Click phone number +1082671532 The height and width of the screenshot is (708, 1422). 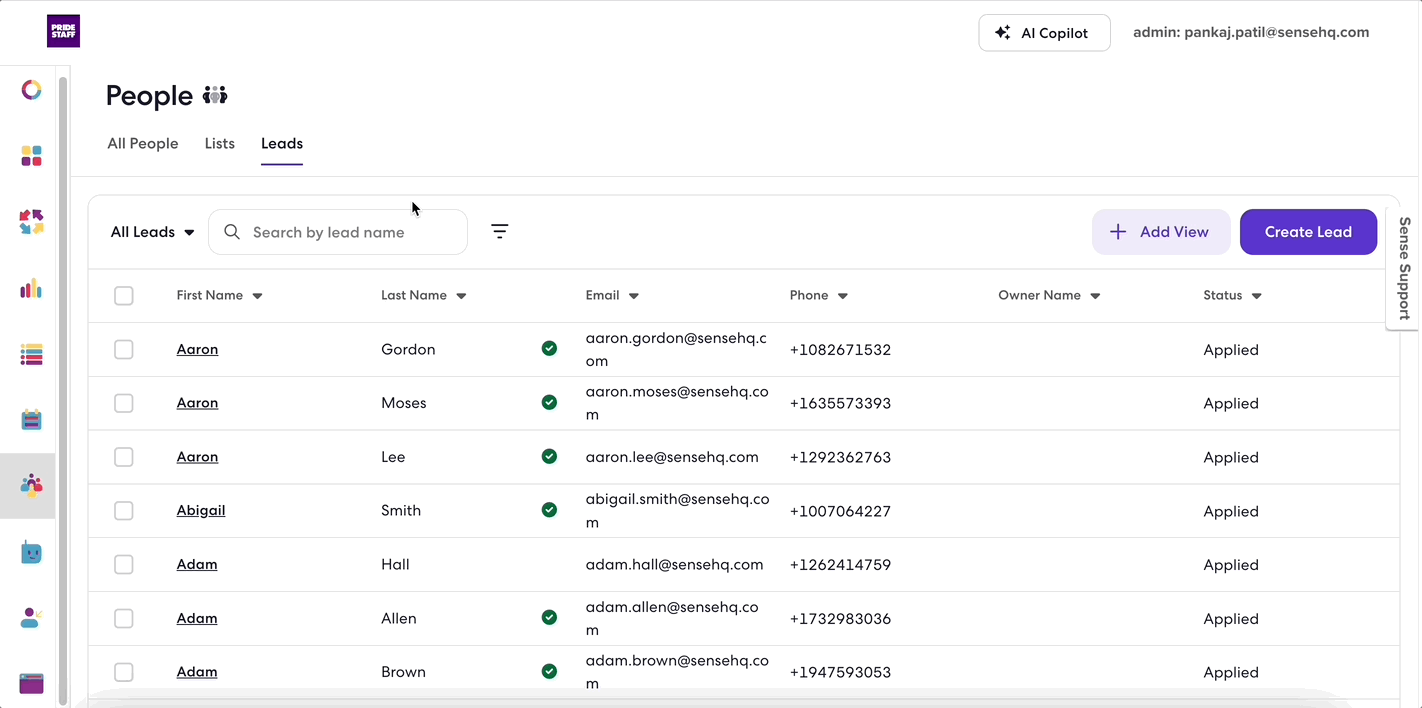pos(840,350)
